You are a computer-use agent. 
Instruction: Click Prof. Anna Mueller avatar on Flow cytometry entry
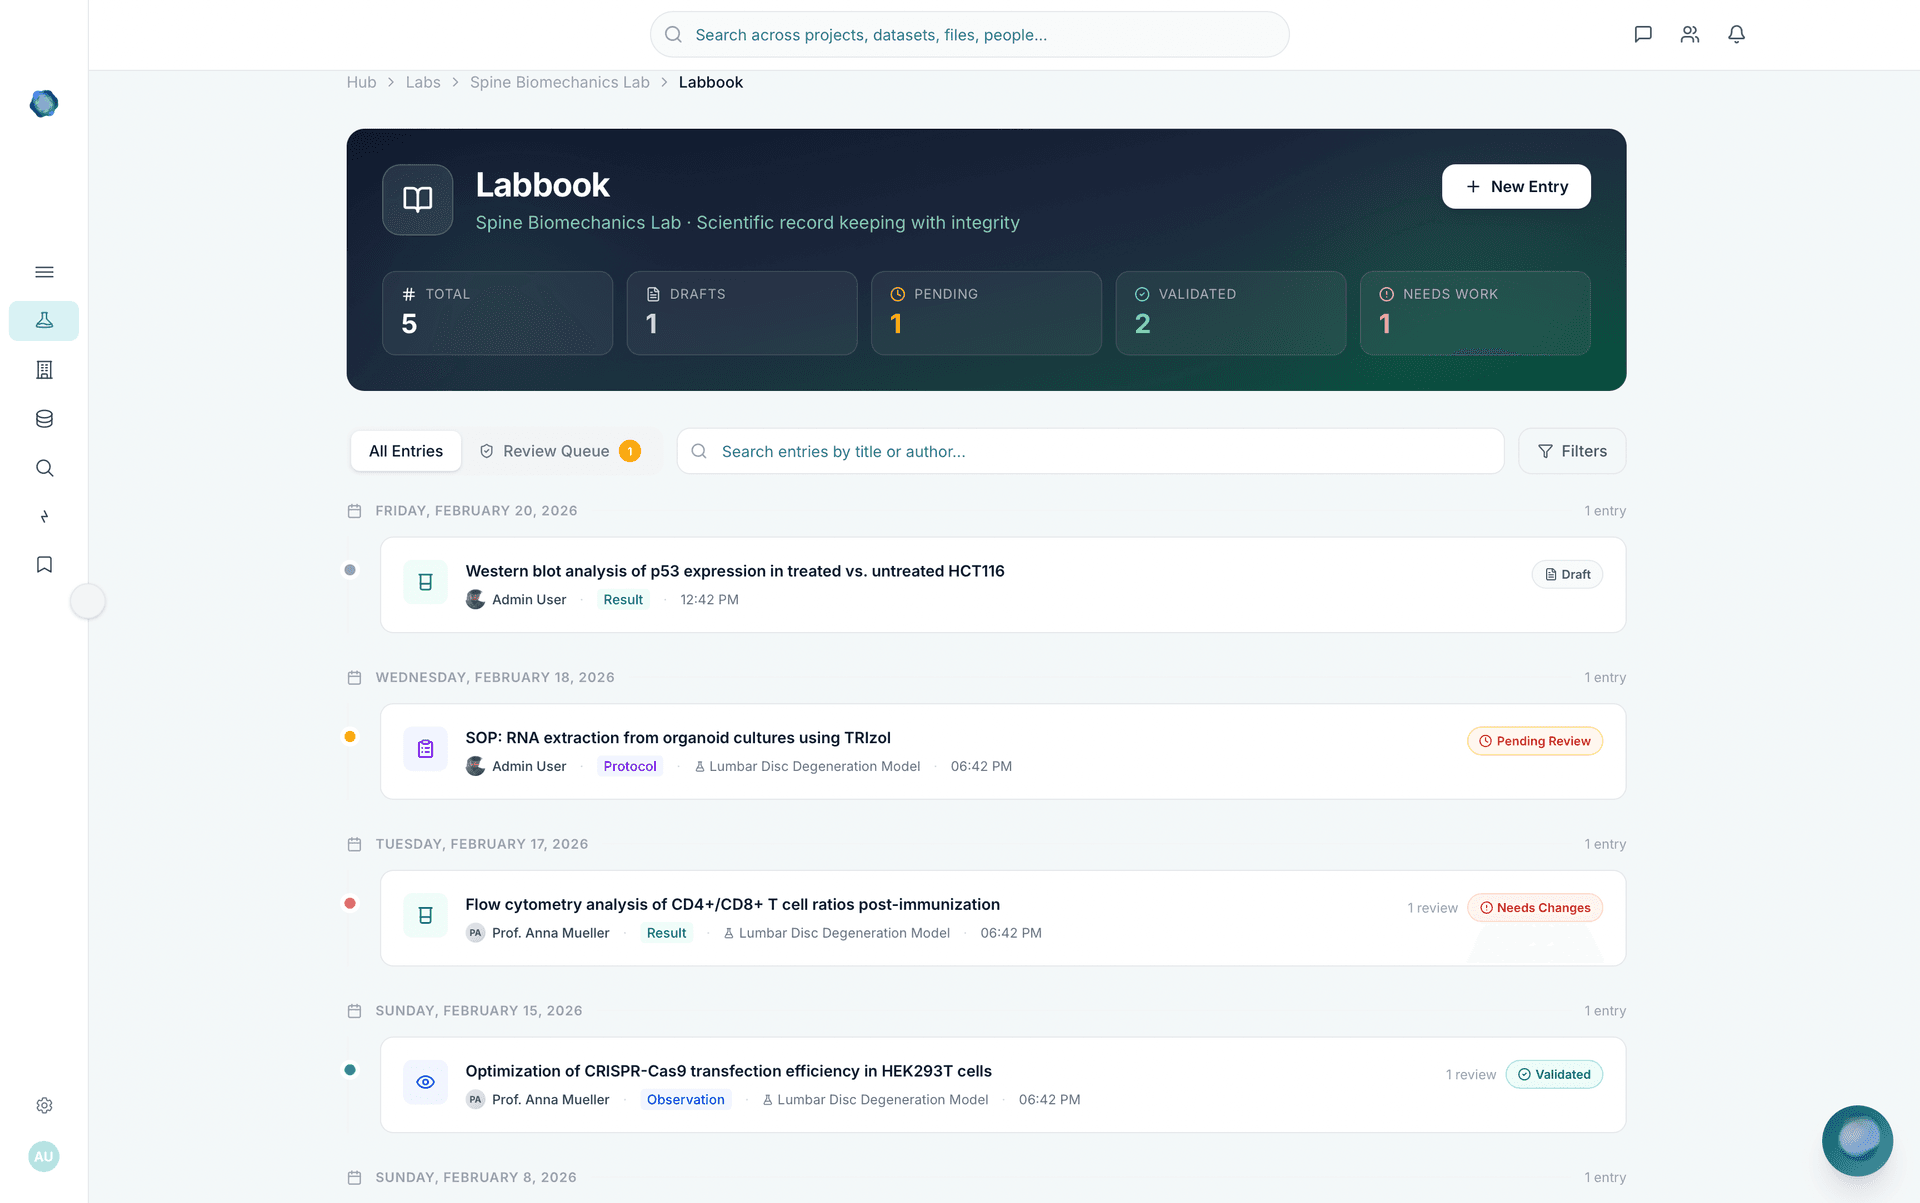pyautogui.click(x=476, y=933)
